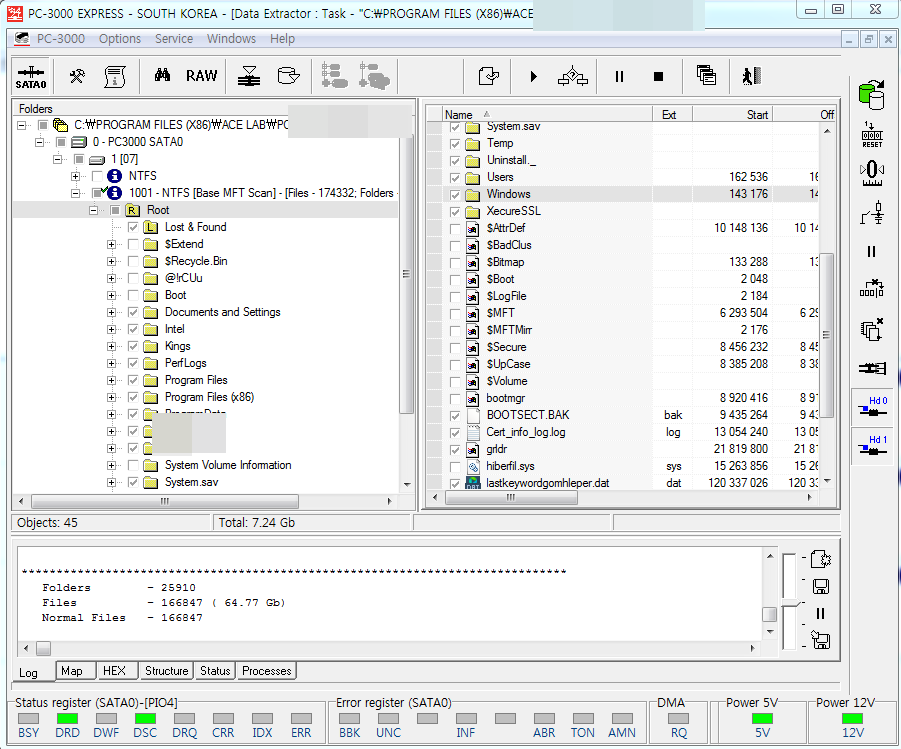Uncheck the Kings folder checkbox

[x=133, y=346]
